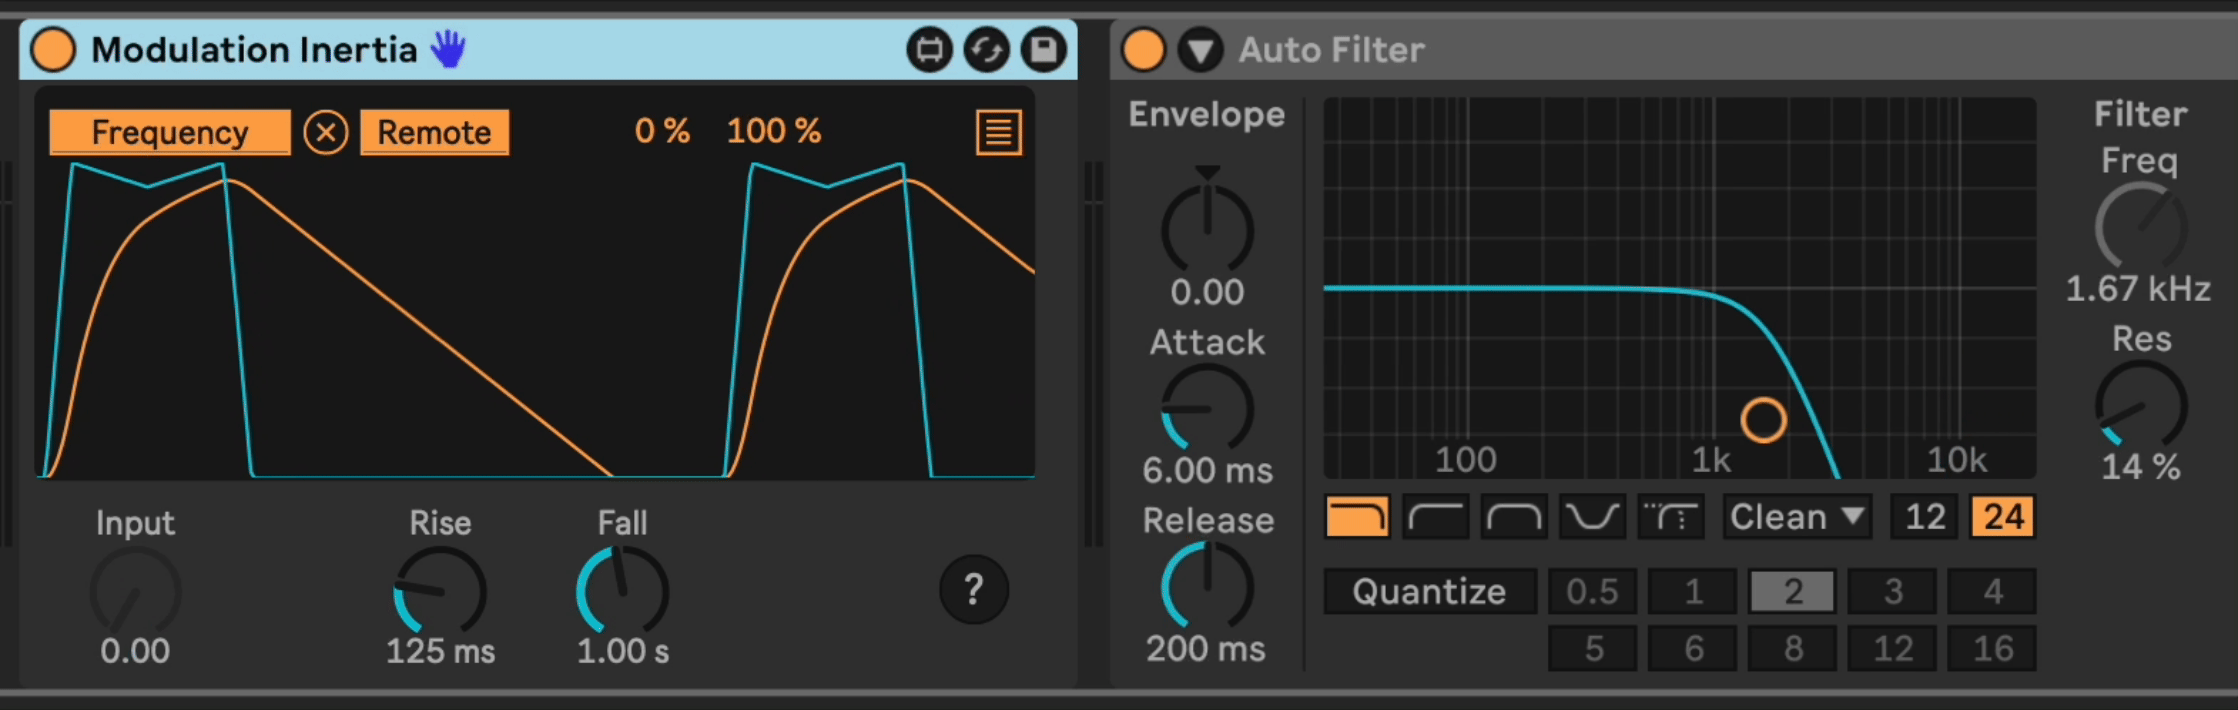
Task: Click the Fall time knob
Action: tap(622, 591)
